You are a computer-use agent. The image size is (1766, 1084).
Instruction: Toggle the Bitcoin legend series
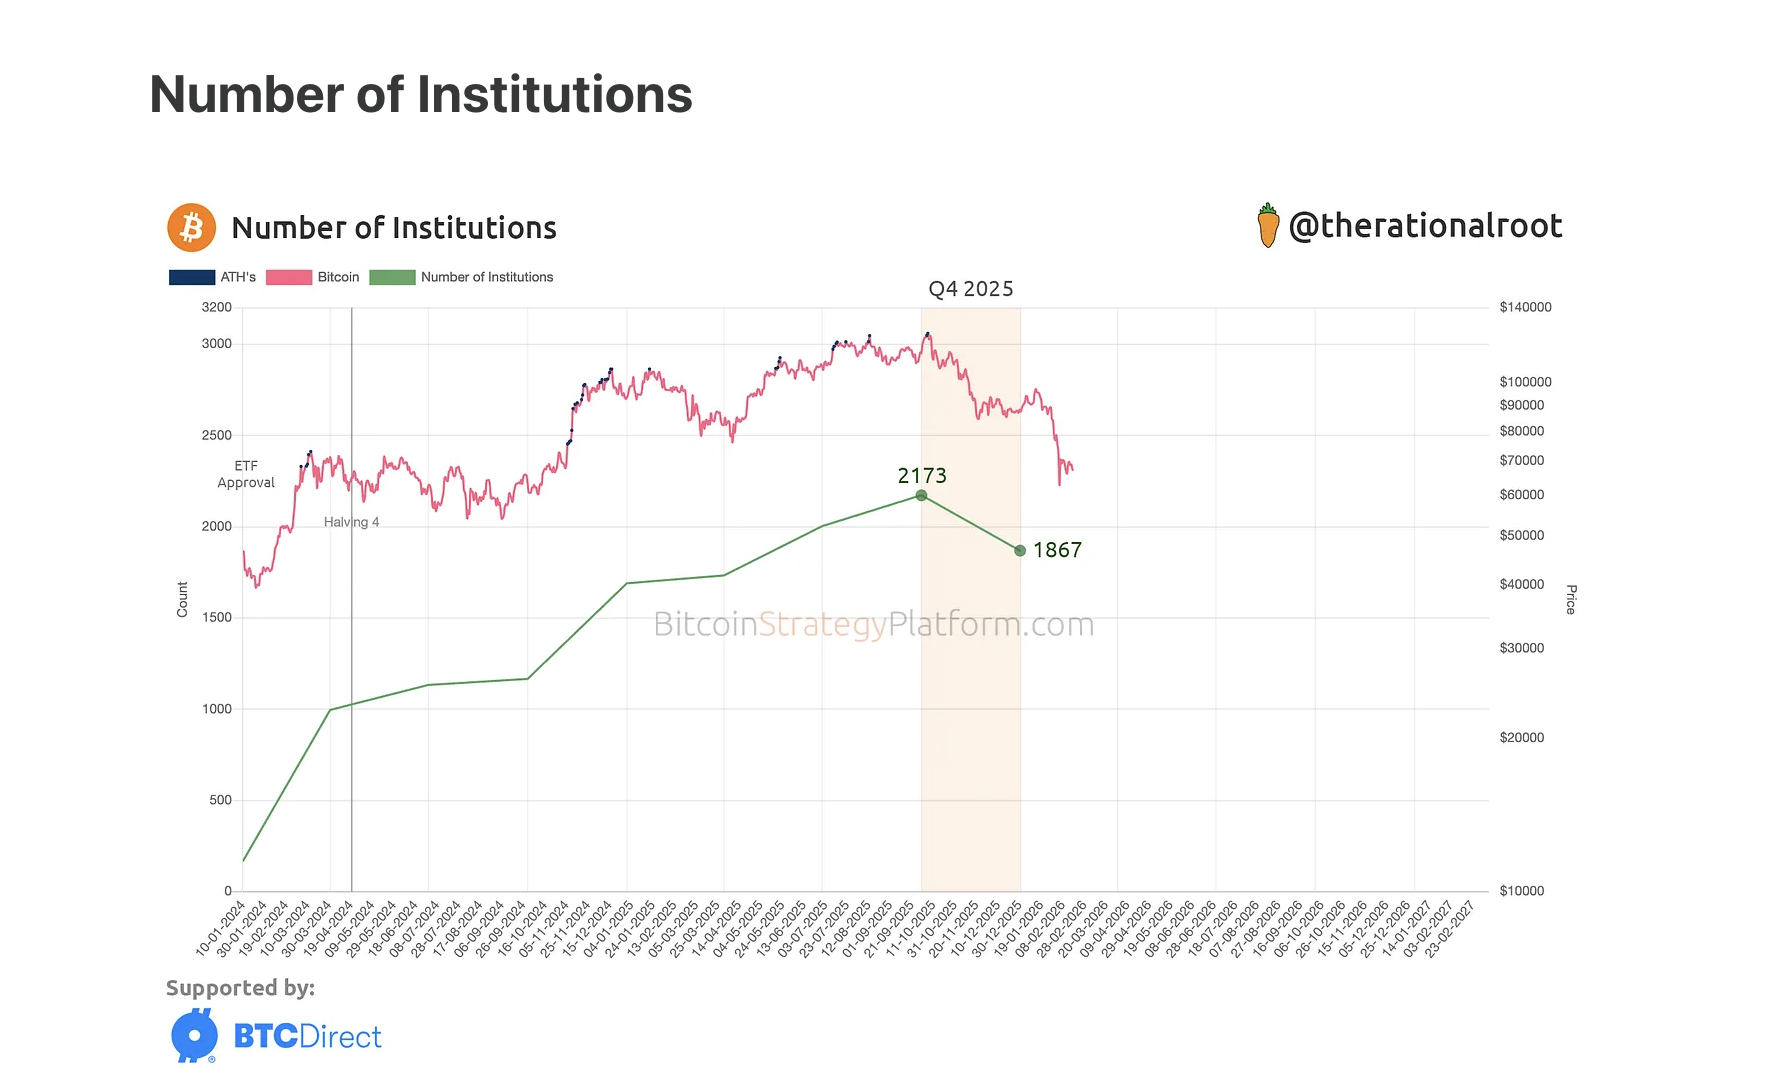(x=338, y=277)
